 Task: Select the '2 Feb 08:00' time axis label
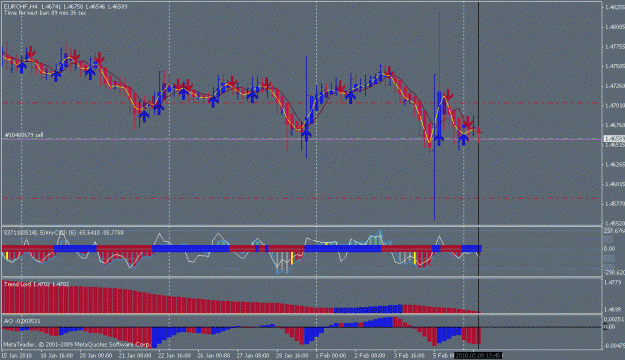tap(370, 355)
